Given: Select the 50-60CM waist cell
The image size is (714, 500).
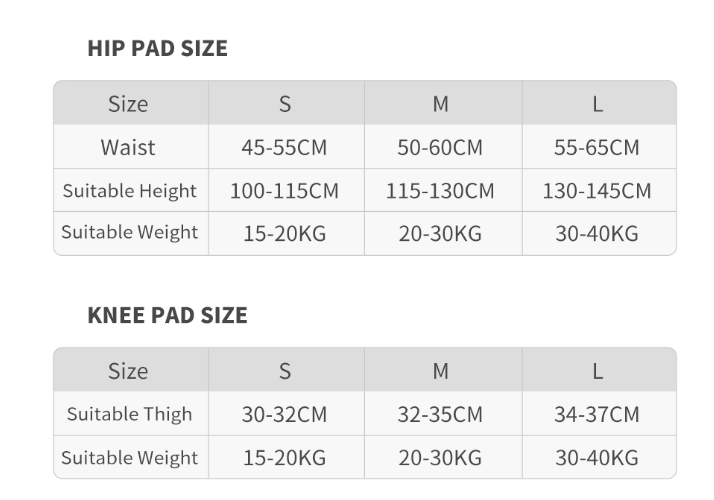Looking at the screenshot, I should pos(440,148).
